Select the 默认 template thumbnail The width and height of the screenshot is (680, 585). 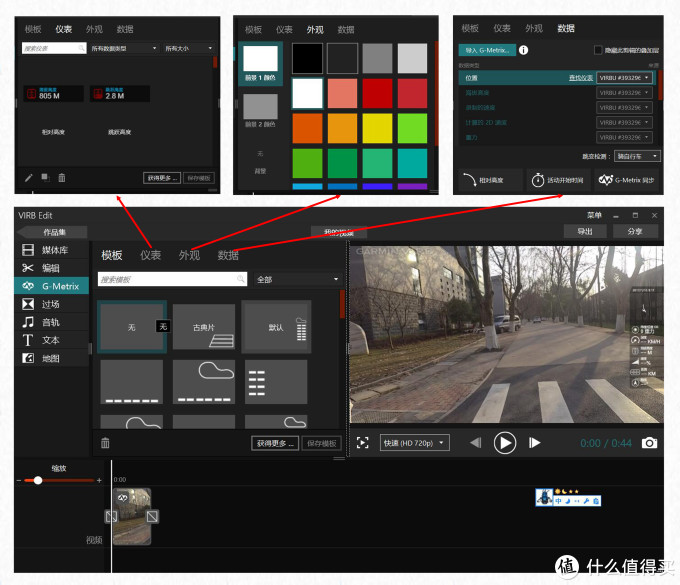coord(276,326)
